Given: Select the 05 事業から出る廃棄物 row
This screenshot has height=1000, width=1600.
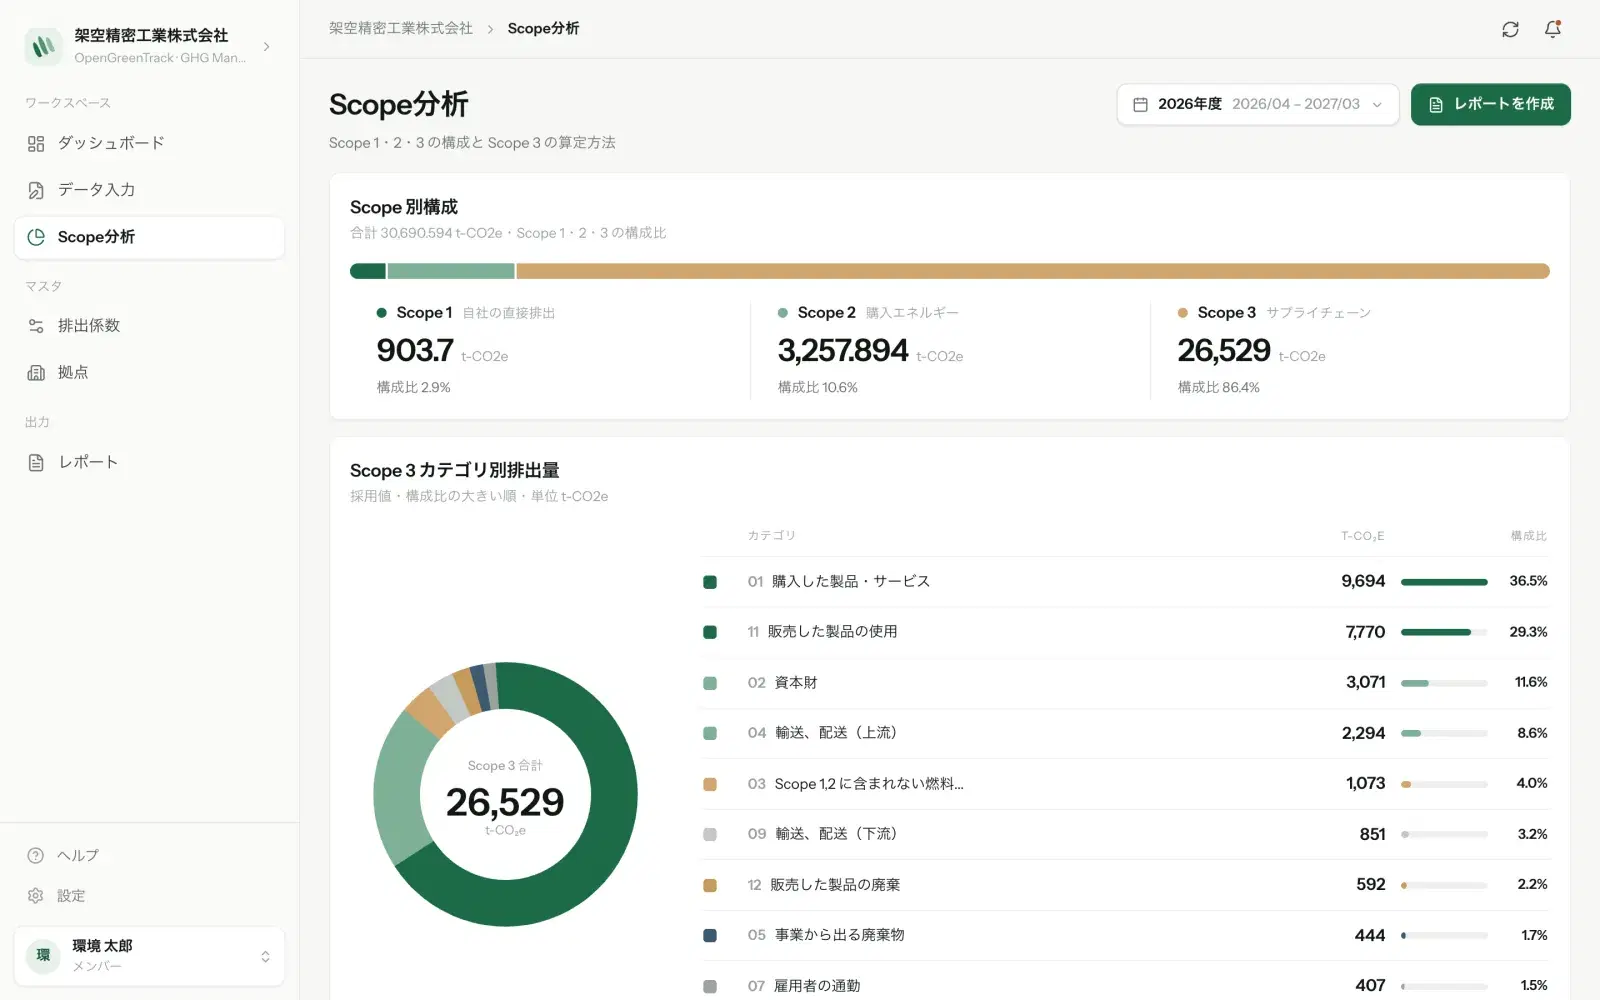Looking at the screenshot, I should [x=1125, y=935].
